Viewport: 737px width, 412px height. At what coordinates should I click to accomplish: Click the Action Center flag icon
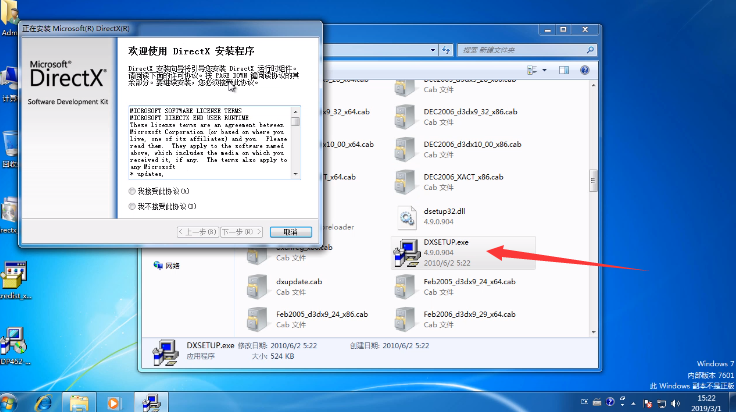pyautogui.click(x=648, y=403)
